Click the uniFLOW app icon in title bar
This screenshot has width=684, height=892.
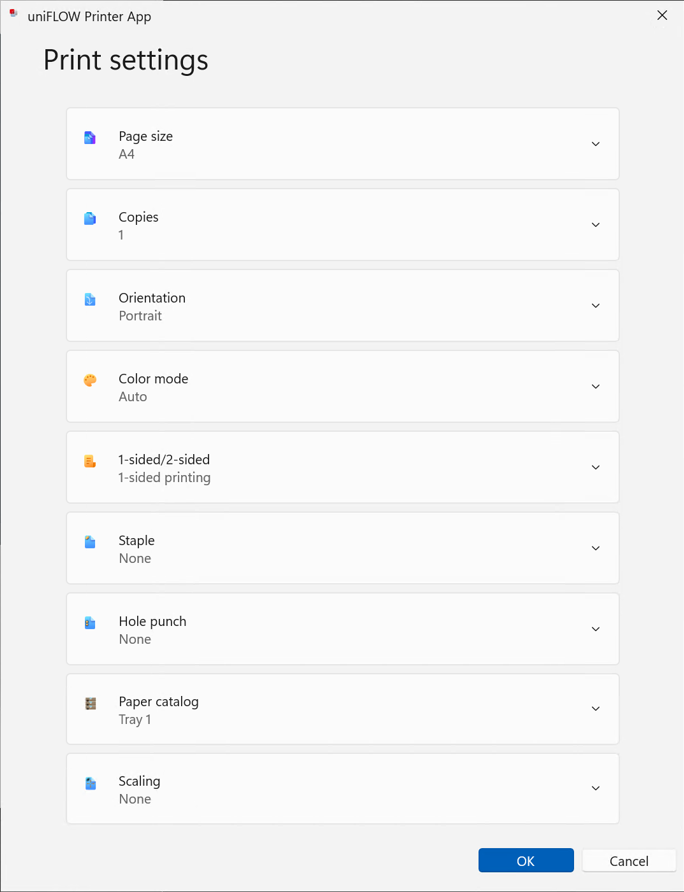coord(13,15)
